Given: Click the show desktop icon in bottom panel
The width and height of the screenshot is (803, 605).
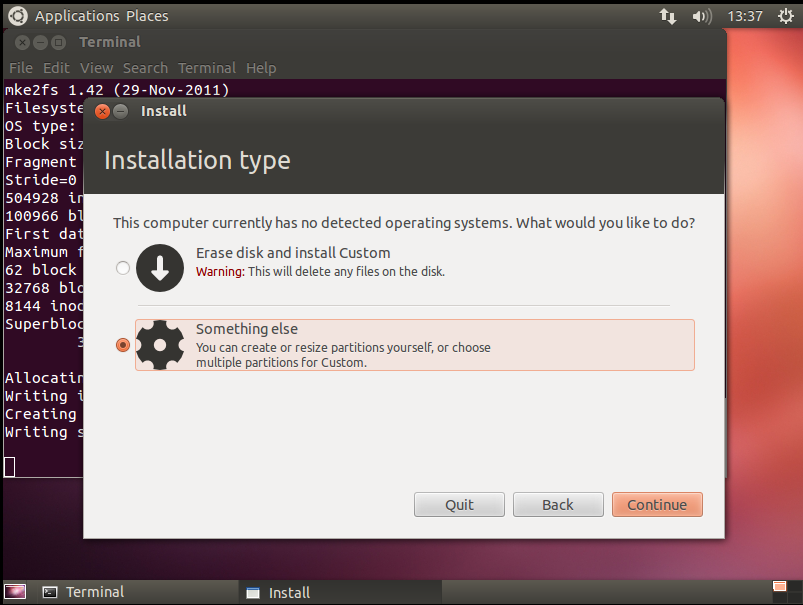Looking at the screenshot, I should (x=16, y=592).
